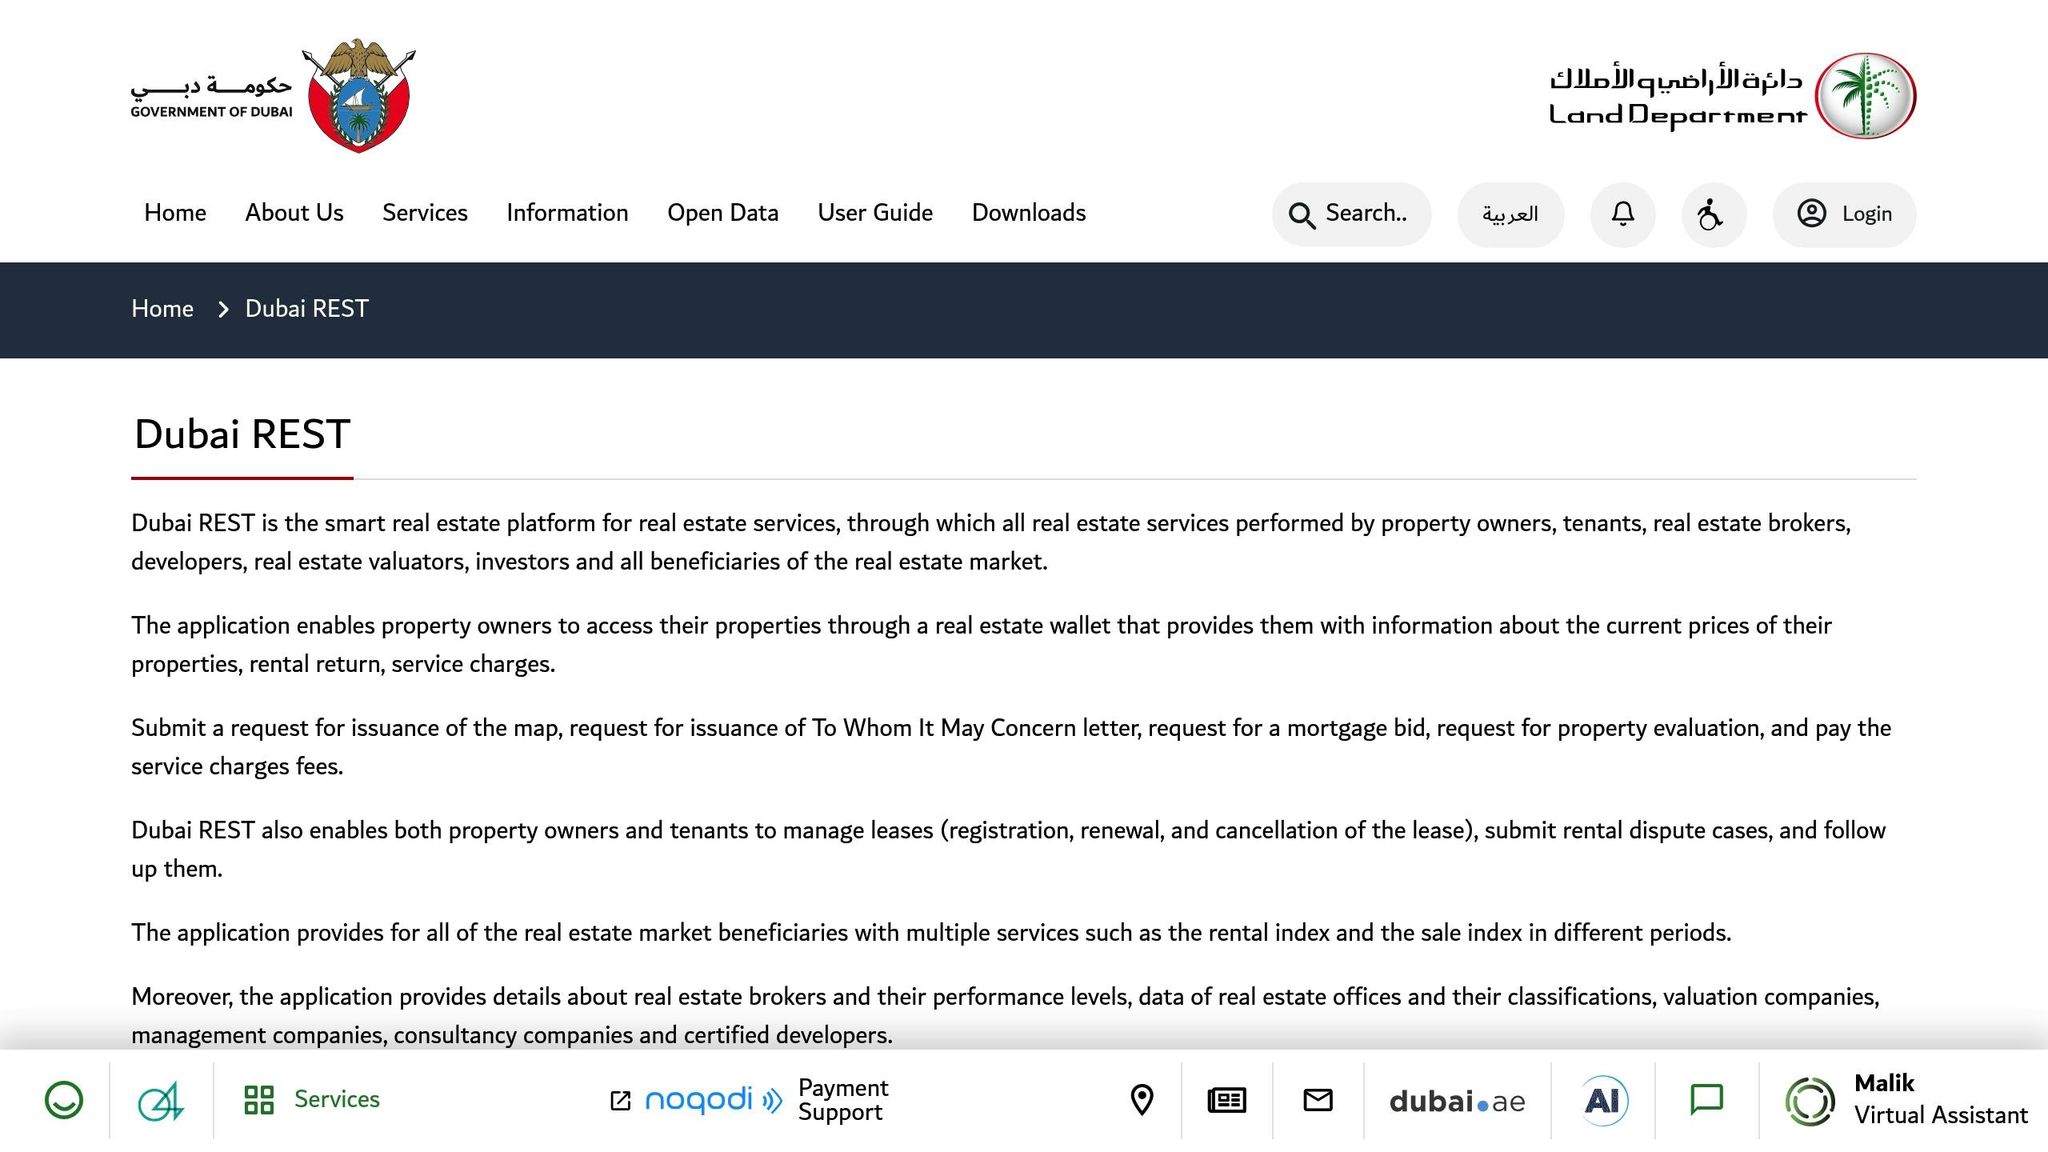Click the Login button text

pos(1867,214)
